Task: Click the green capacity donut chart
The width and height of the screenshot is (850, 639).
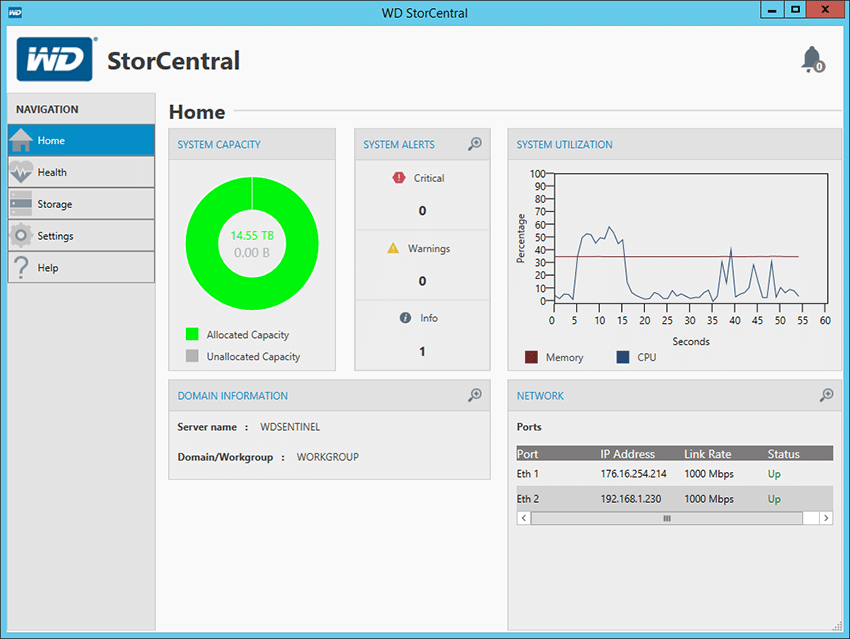Action: [202, 244]
